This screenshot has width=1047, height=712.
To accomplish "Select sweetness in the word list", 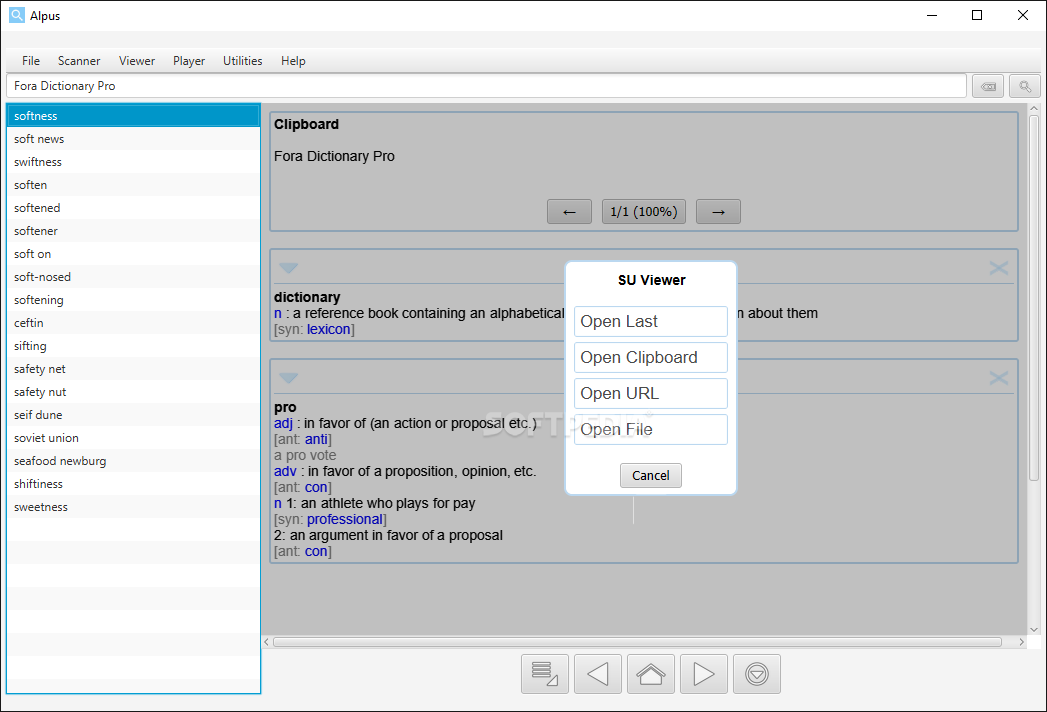I will pos(134,508).
